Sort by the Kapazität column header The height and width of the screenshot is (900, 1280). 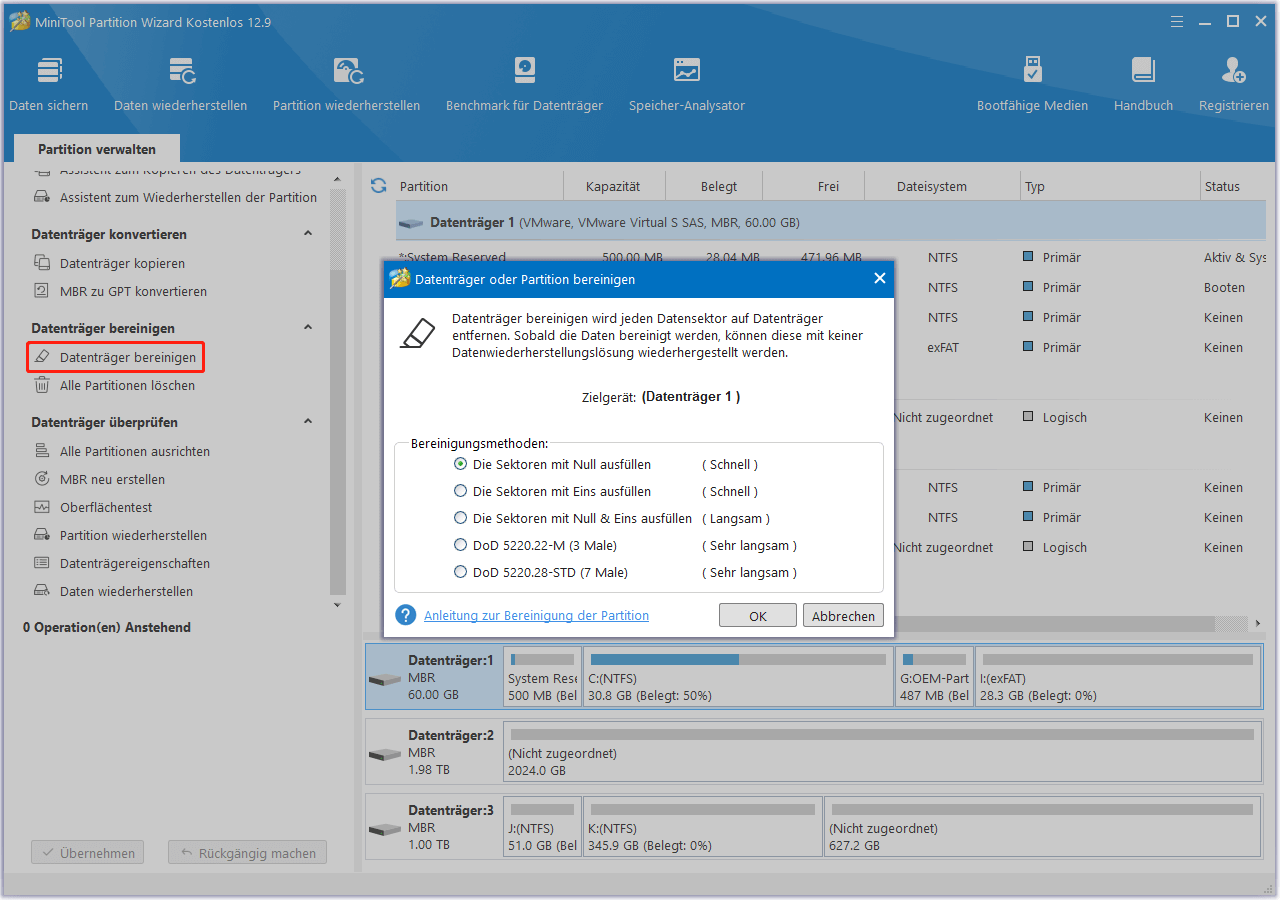pyautogui.click(x=613, y=186)
